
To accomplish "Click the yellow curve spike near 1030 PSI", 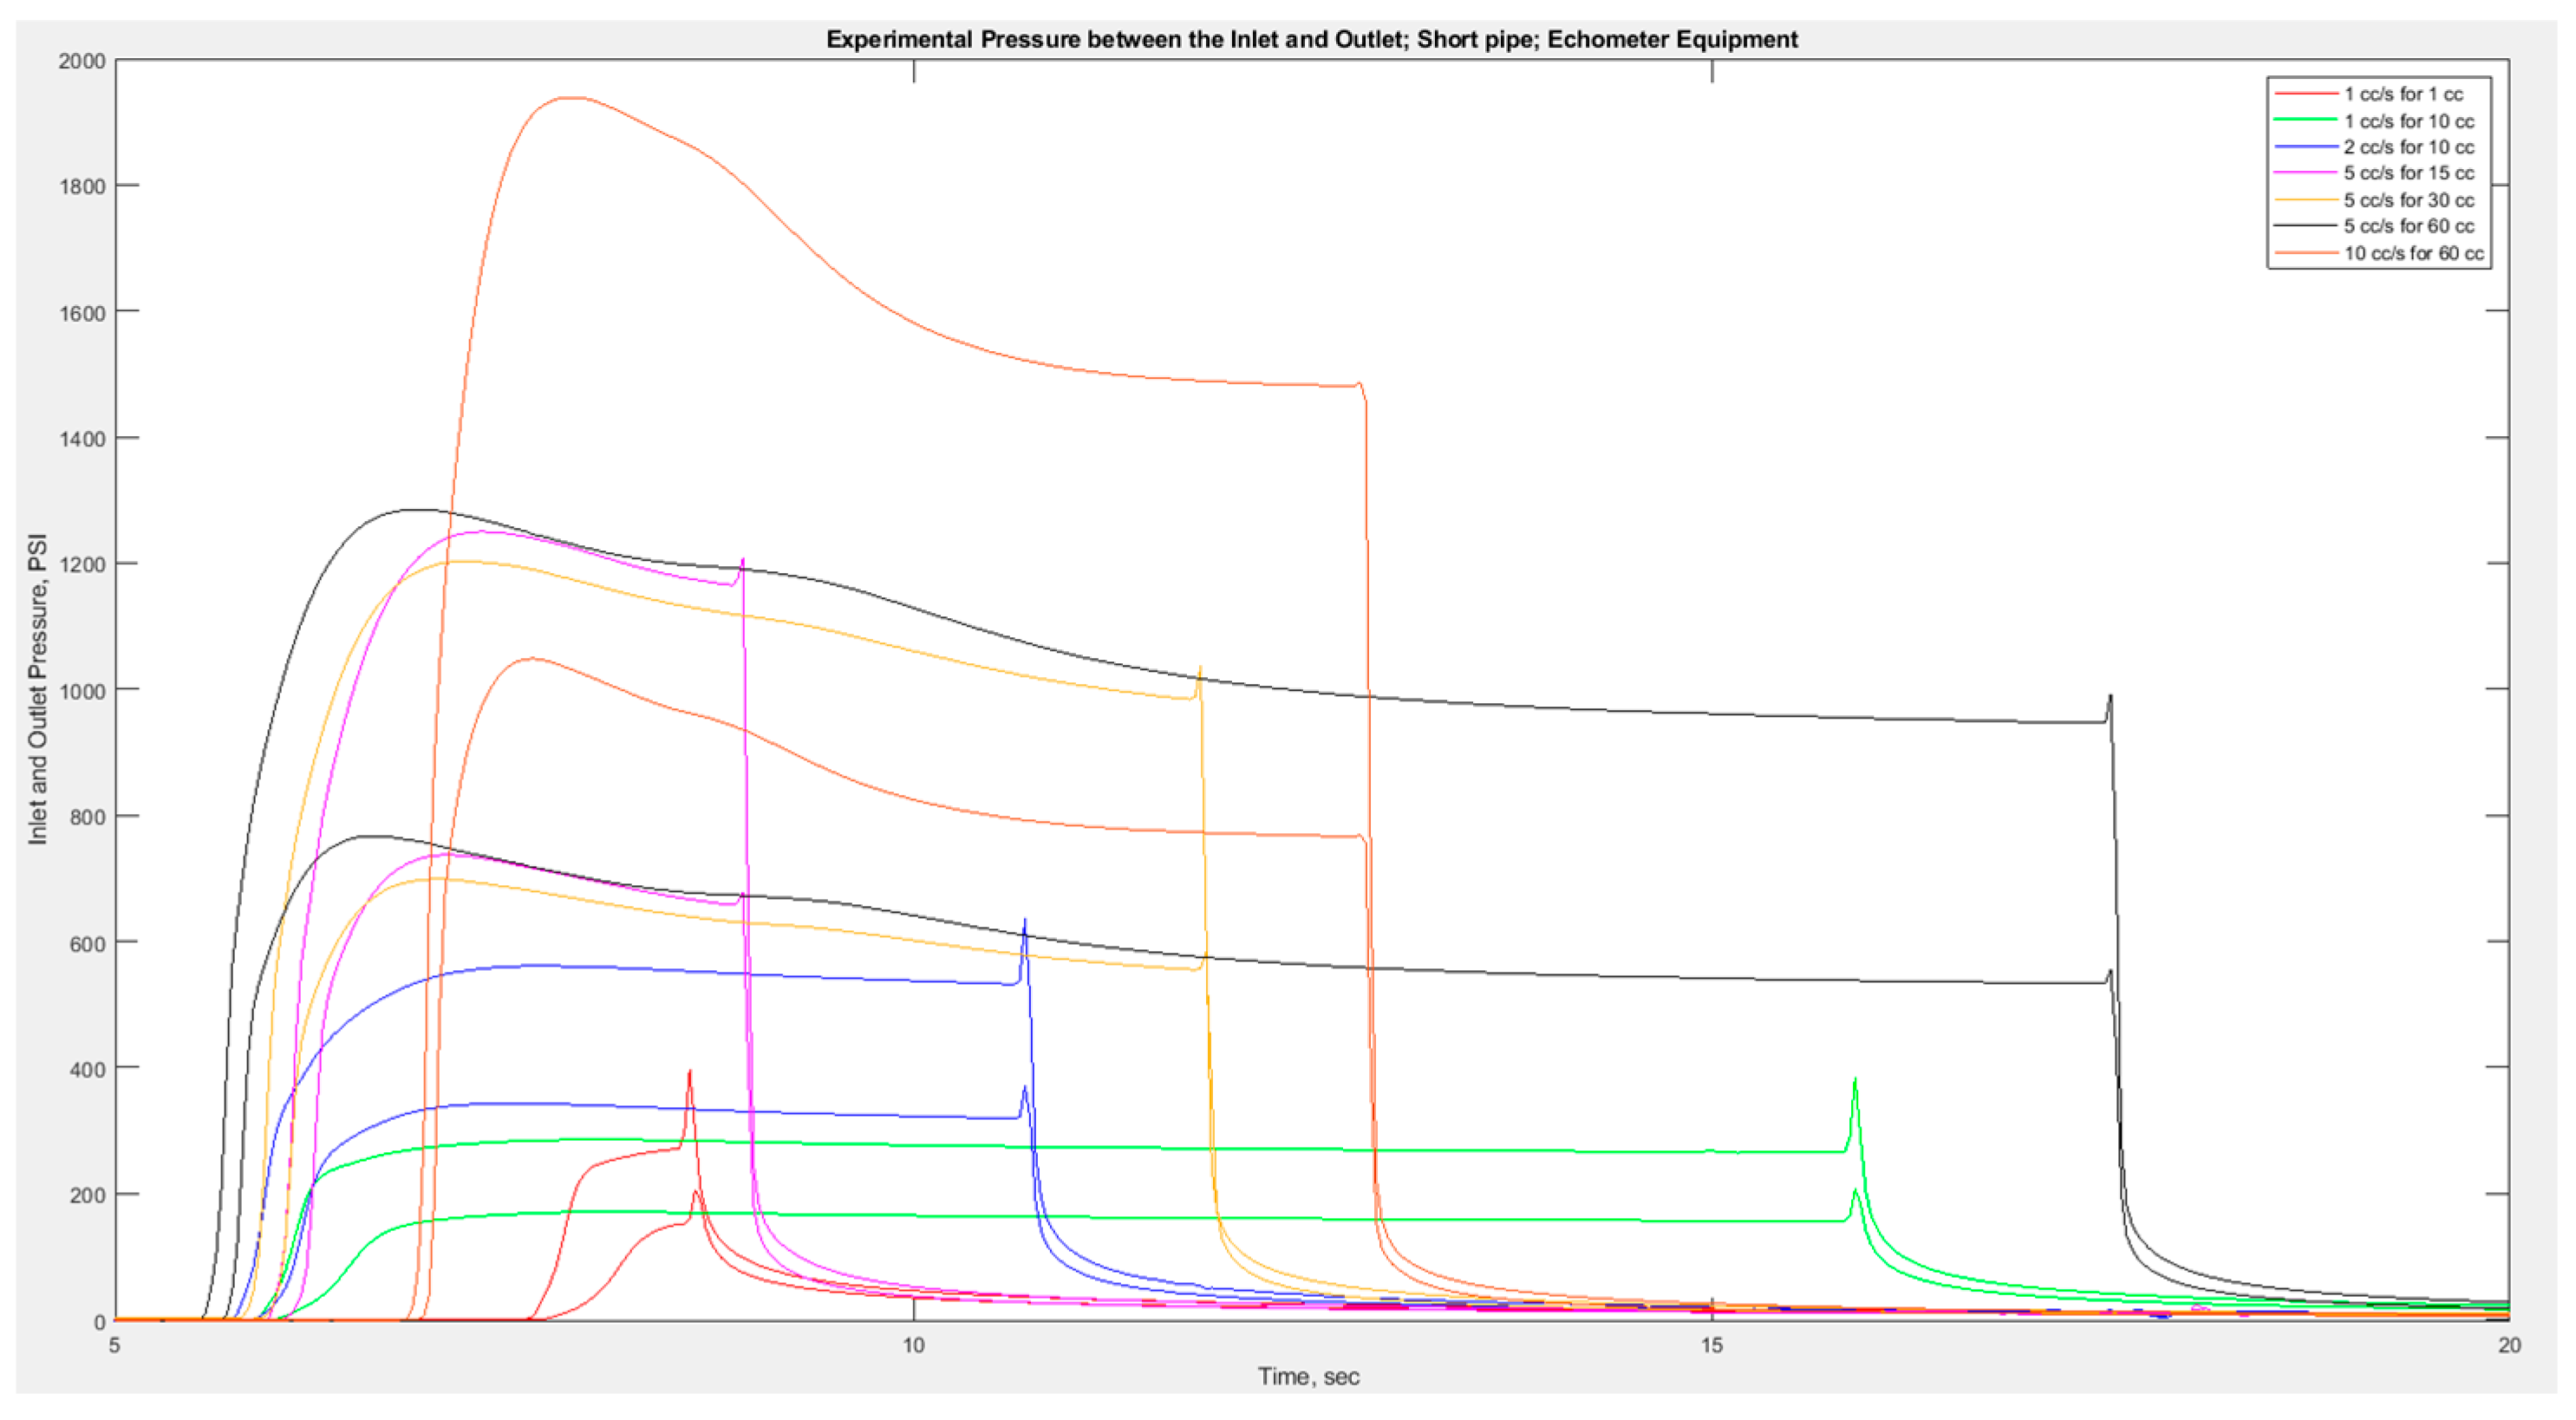I will tap(1200, 669).
